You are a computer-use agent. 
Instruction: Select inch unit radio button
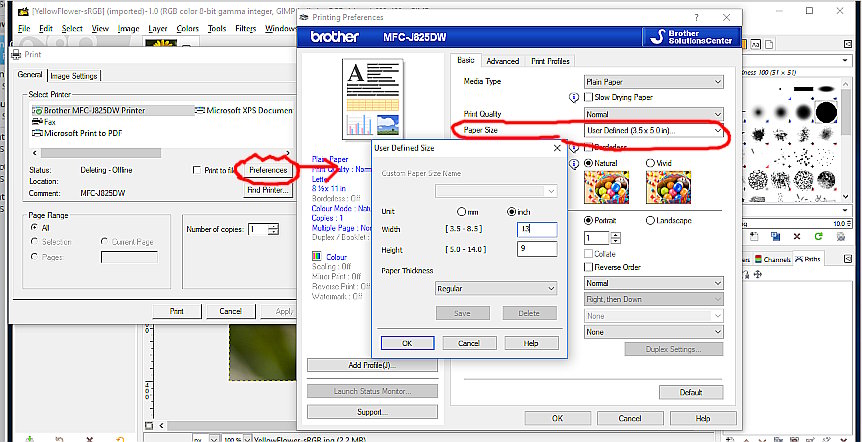click(511, 212)
